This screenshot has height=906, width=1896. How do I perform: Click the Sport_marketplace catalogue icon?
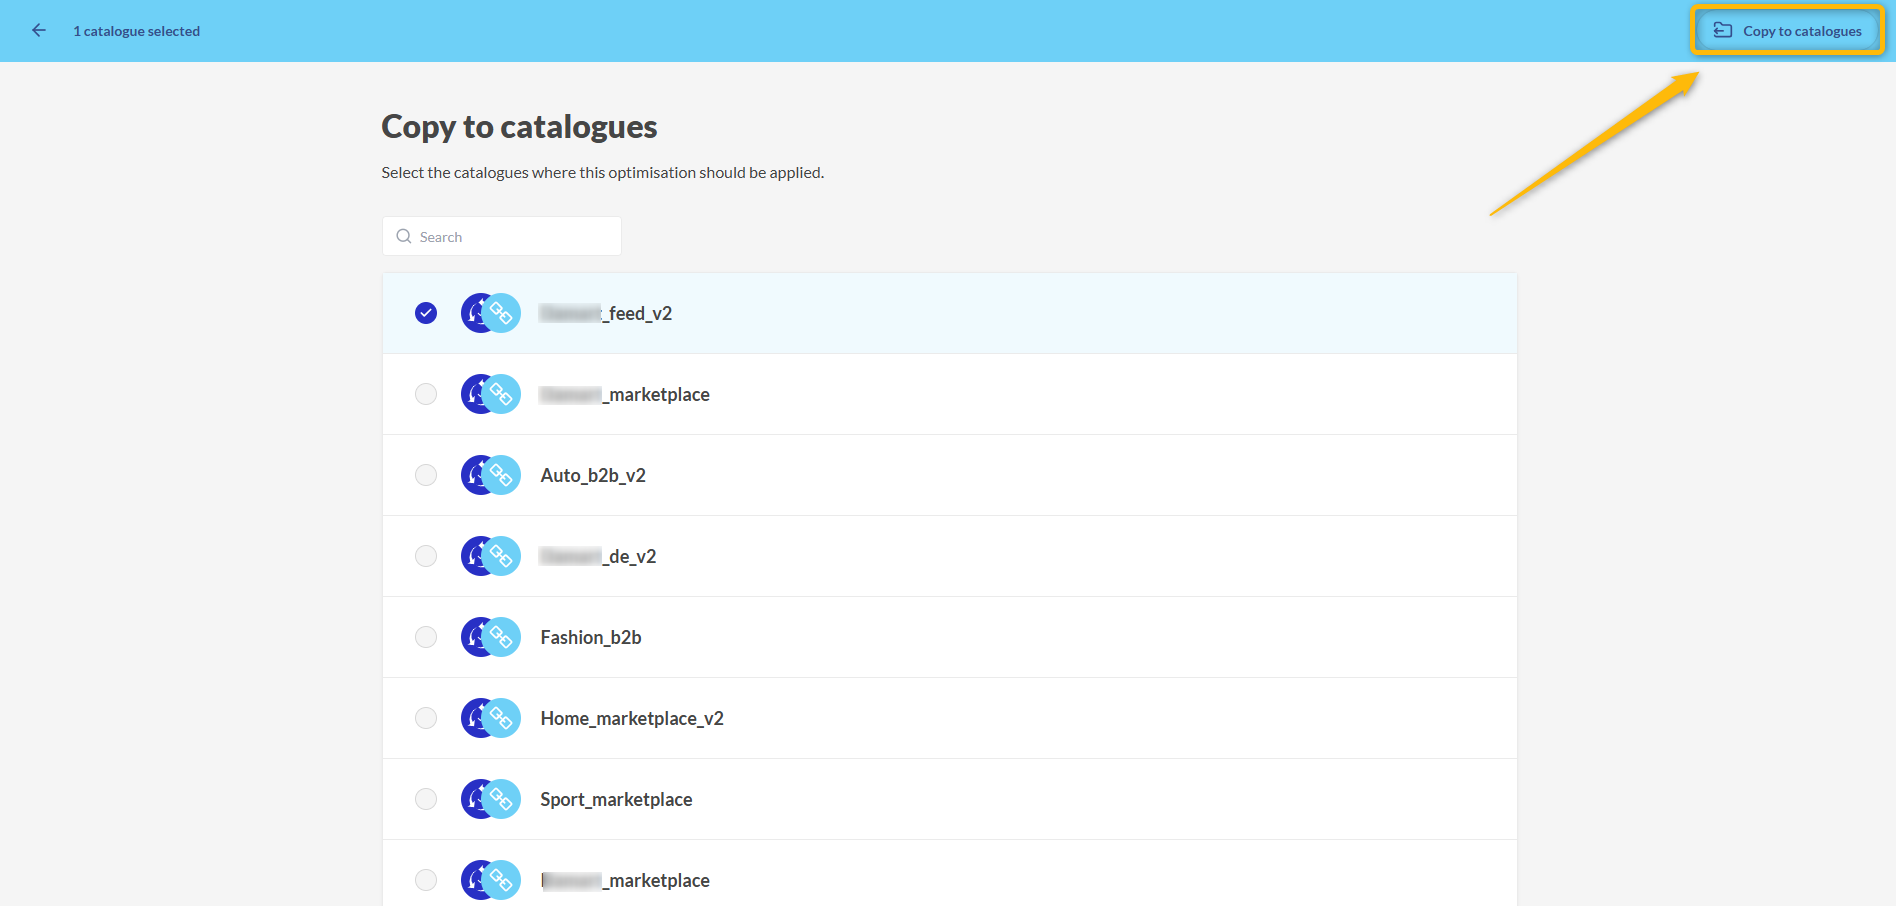click(491, 799)
